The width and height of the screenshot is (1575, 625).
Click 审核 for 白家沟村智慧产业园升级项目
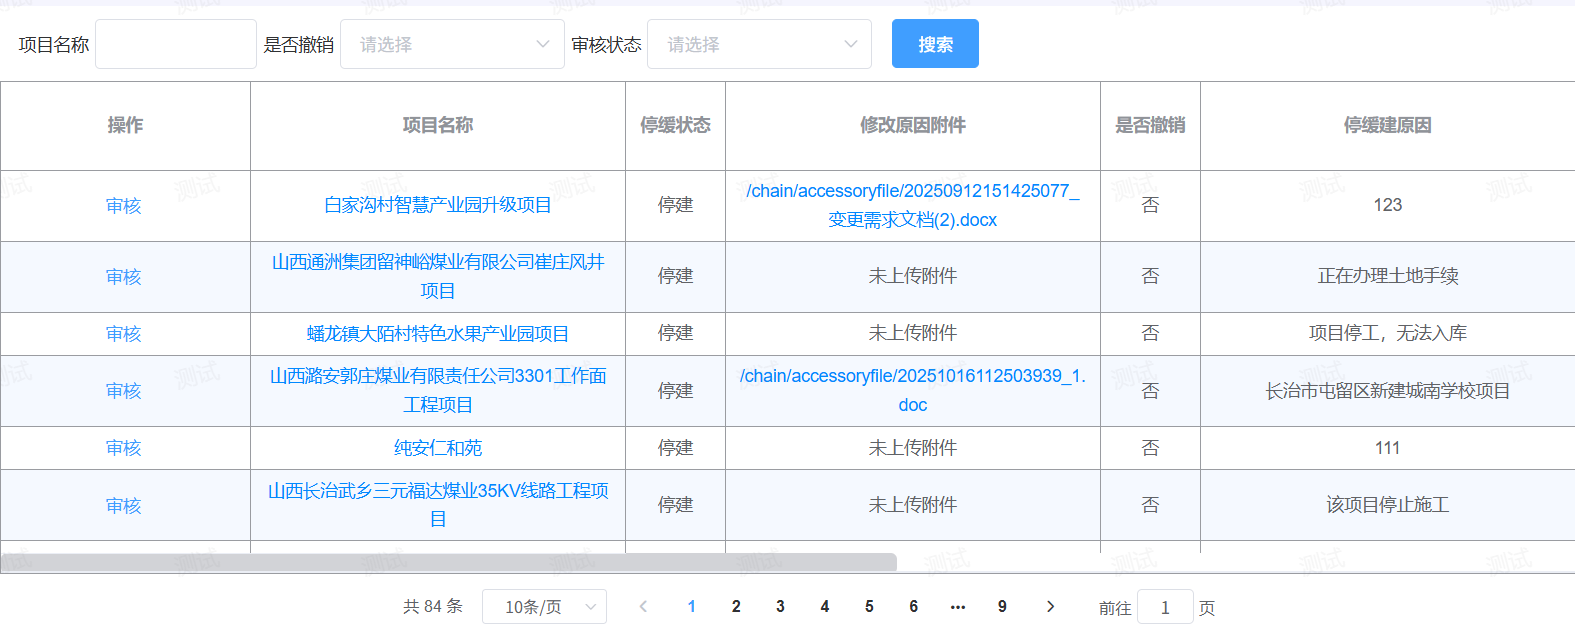coord(124,206)
